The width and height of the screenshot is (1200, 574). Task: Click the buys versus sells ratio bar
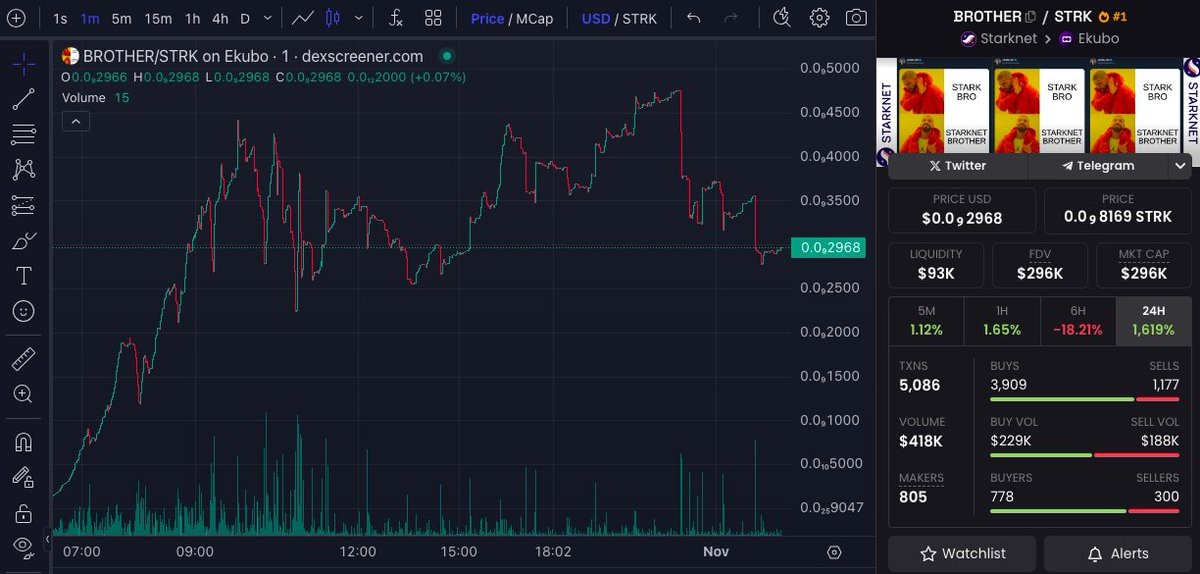pyautogui.click(x=1085, y=399)
